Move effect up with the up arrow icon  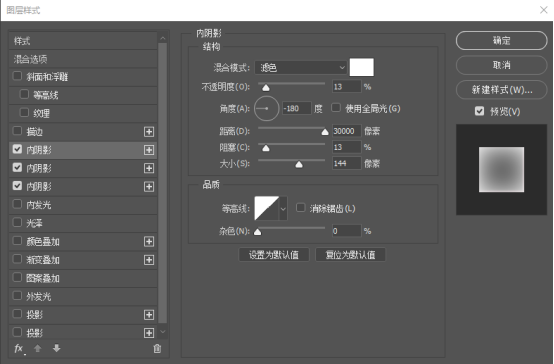[x=38, y=349]
